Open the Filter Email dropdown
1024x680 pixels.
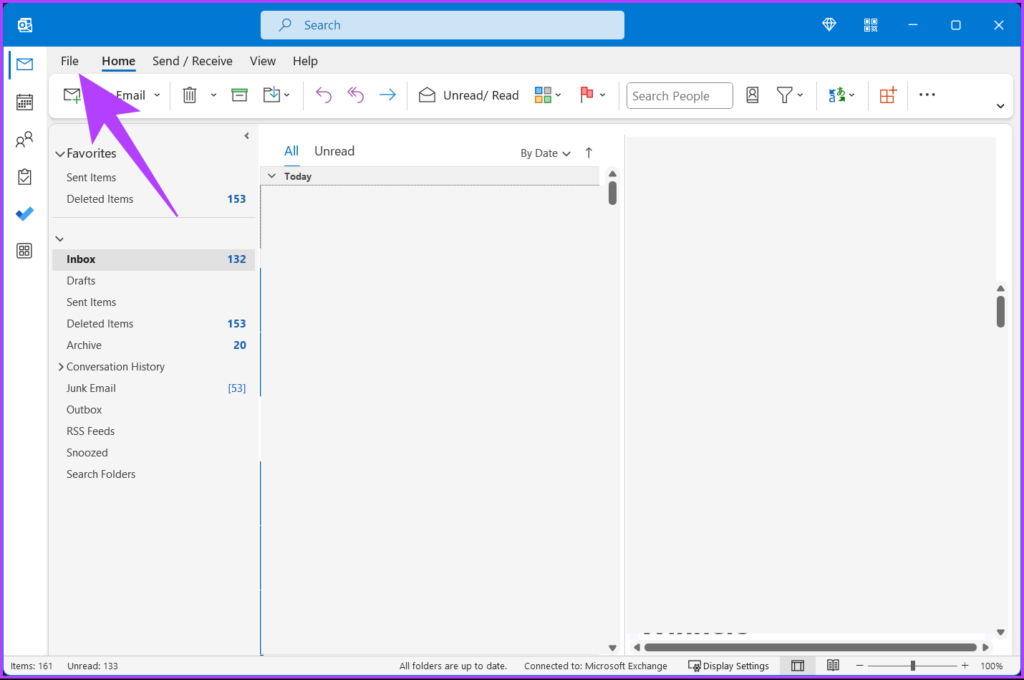tap(790, 95)
